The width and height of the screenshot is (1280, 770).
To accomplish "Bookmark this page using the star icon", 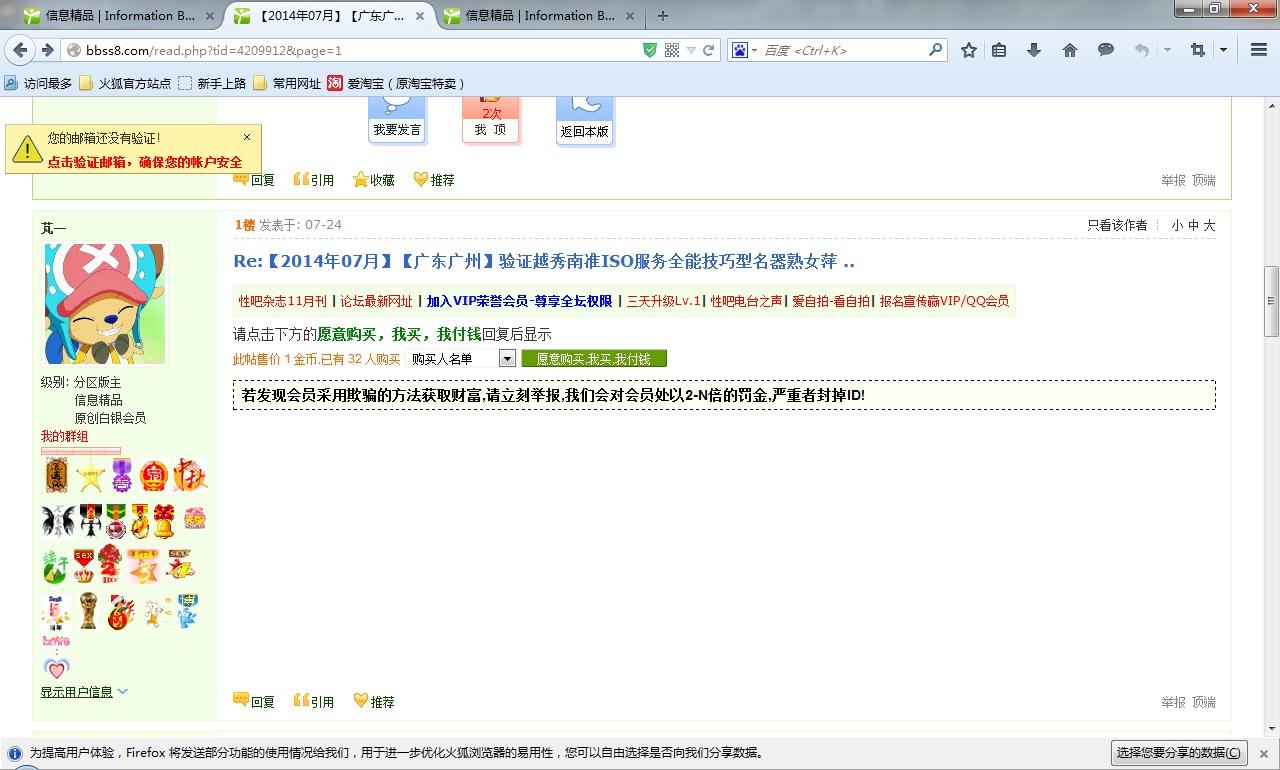I will [x=968, y=50].
